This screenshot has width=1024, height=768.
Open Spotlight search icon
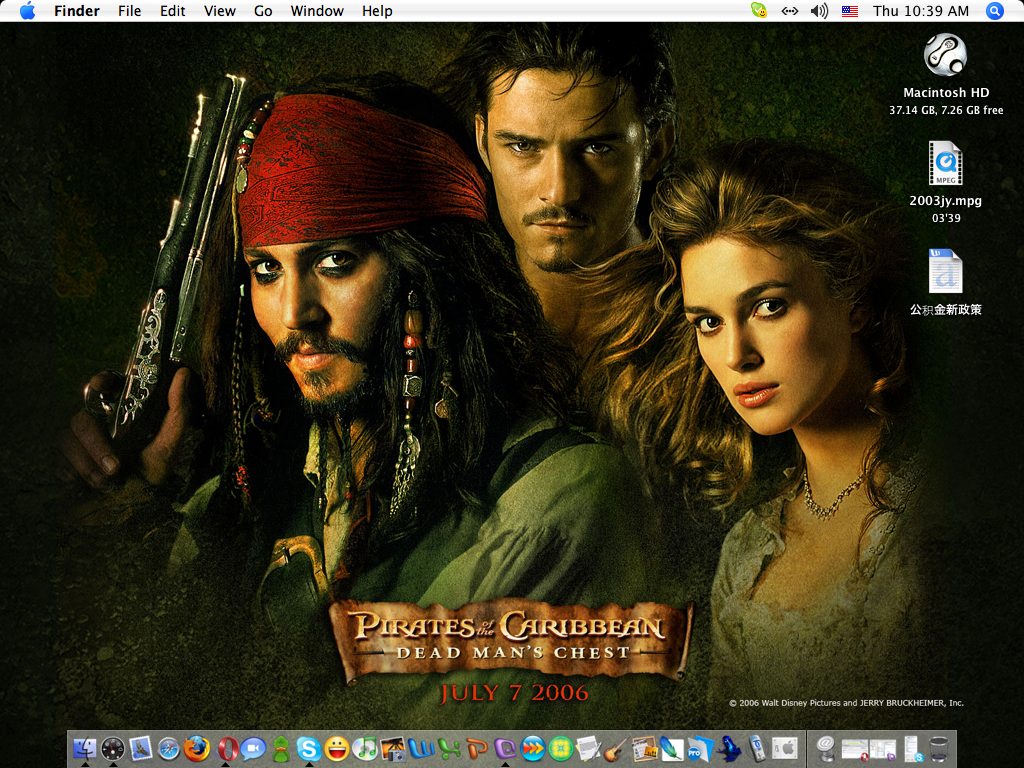(x=994, y=11)
